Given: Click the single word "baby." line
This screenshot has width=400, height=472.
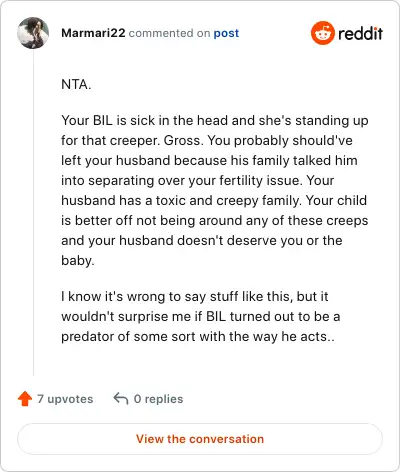Looking at the screenshot, I should pyautogui.click(x=78, y=260).
